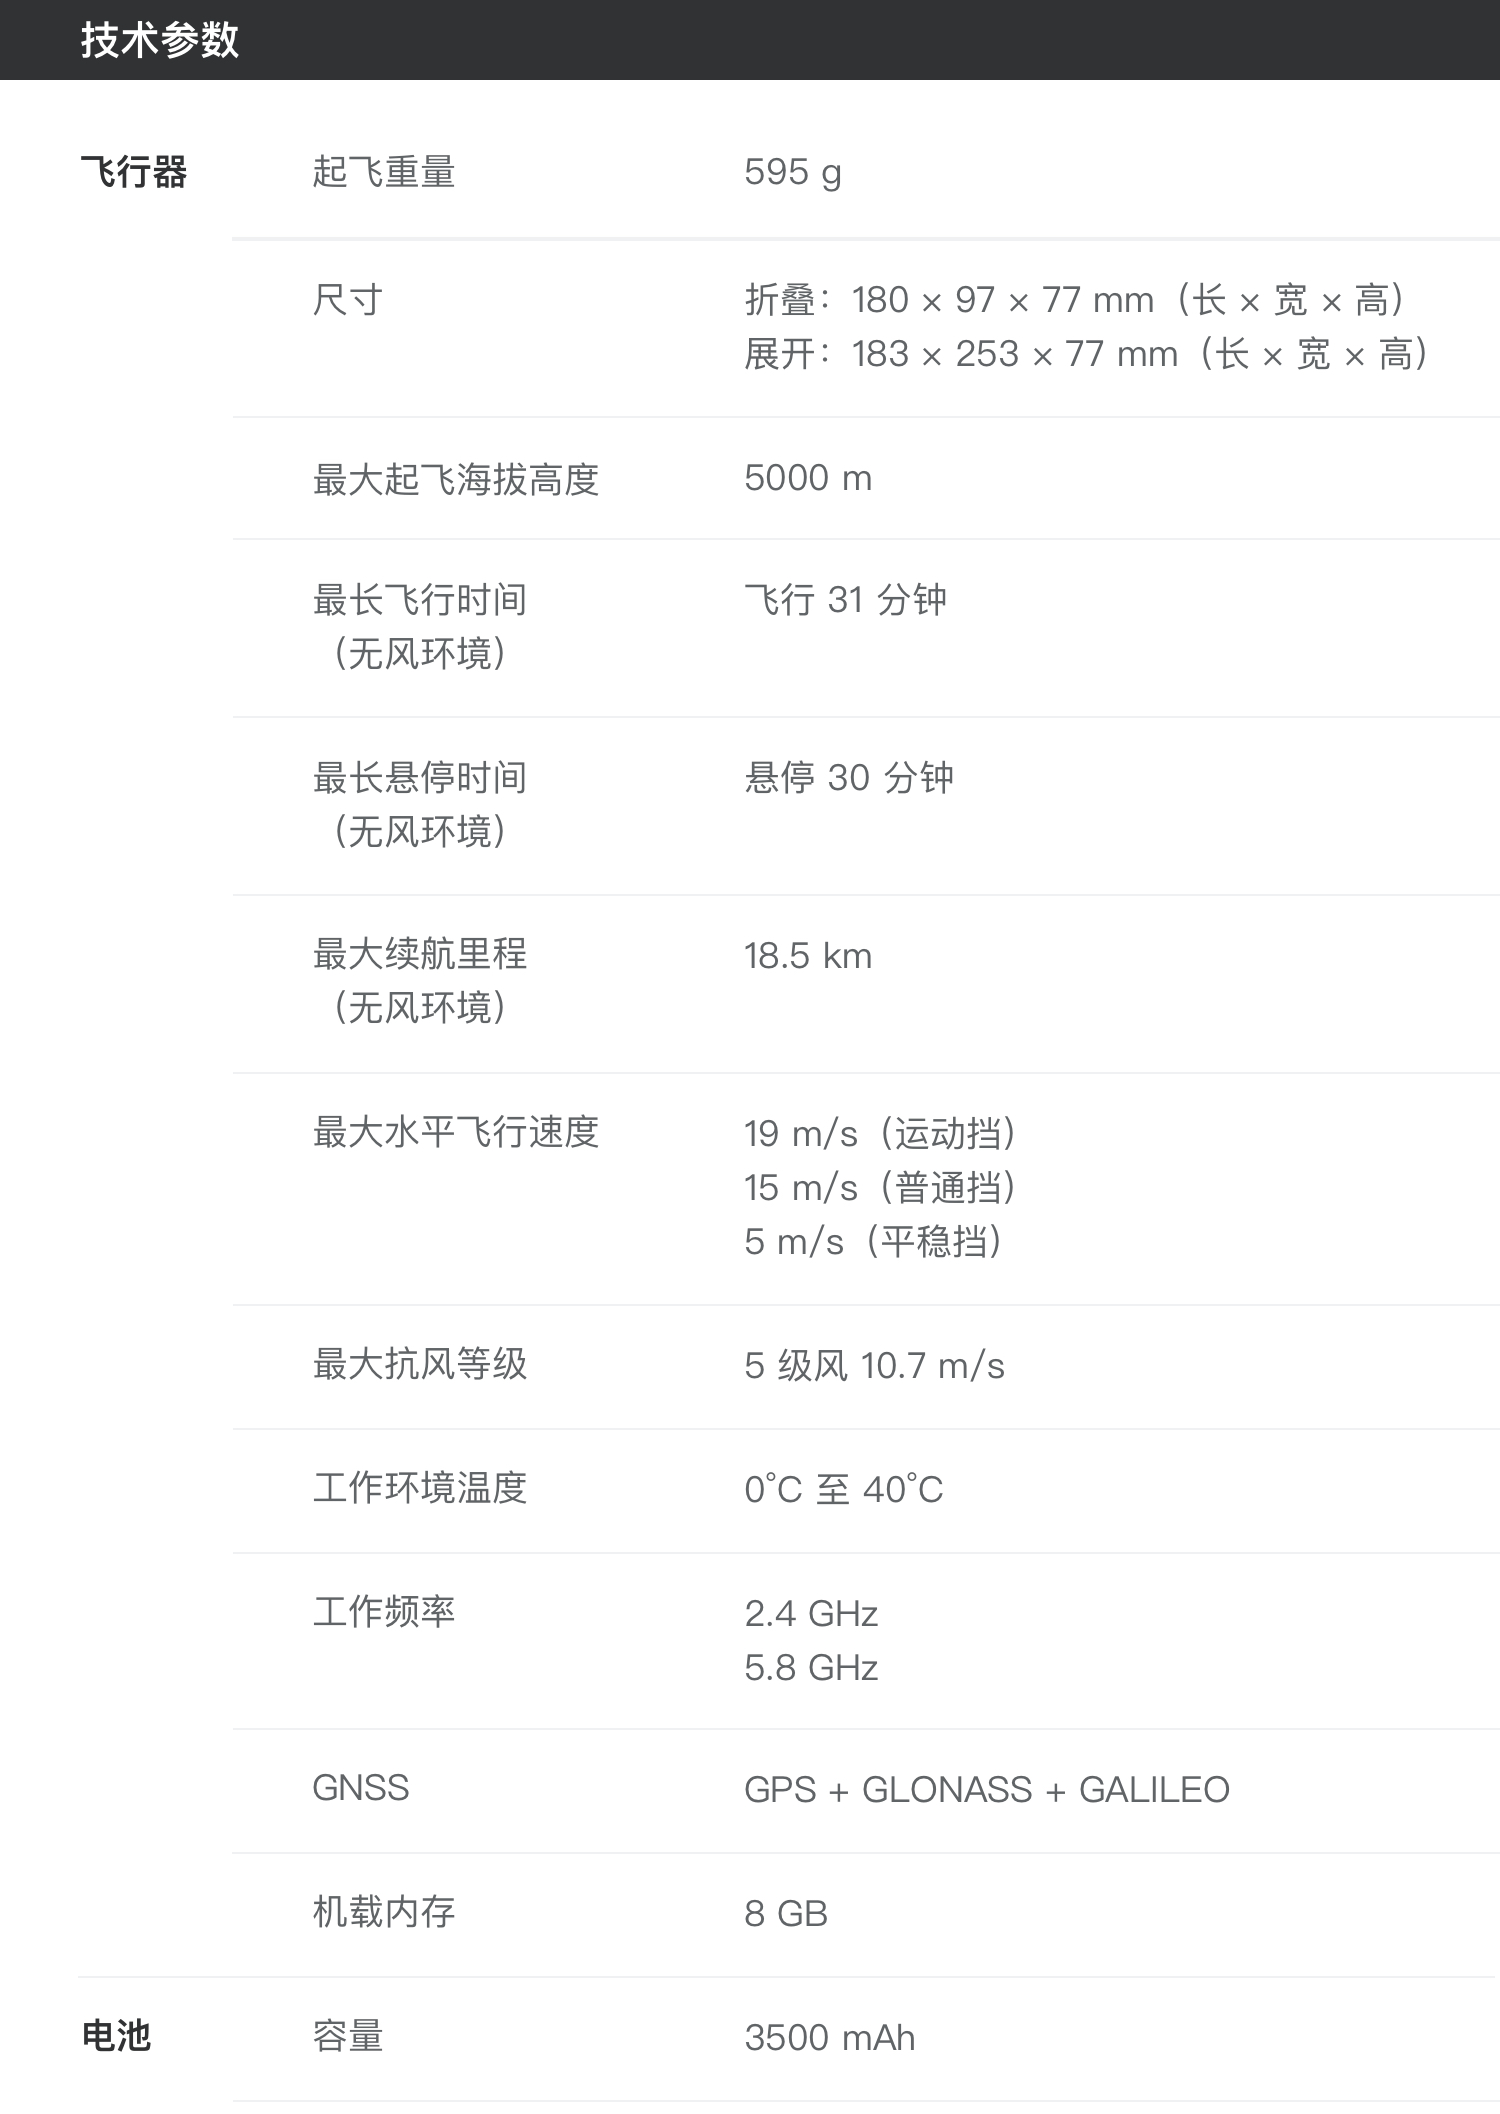Click the 3500 mAh battery capacity value
The width and height of the screenshot is (1500, 2114).
coord(830,2038)
